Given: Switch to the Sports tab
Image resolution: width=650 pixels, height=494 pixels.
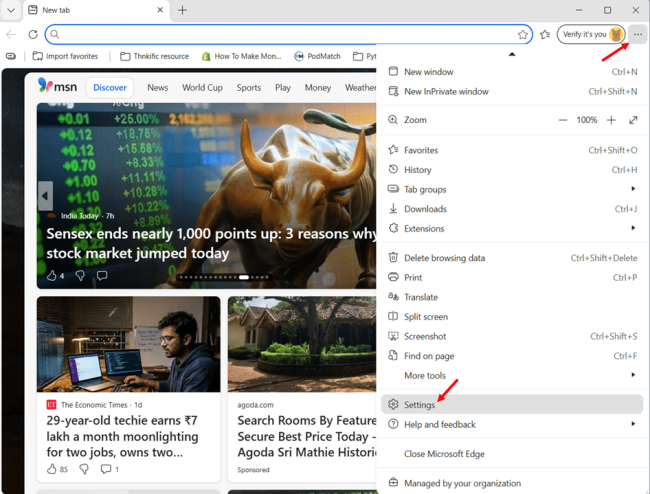Looking at the screenshot, I should point(249,87).
